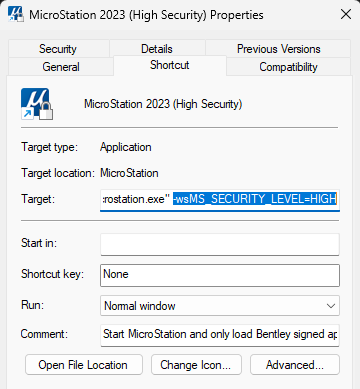Click the large MicroStation shortcut icon with padlock

[x=37, y=104]
